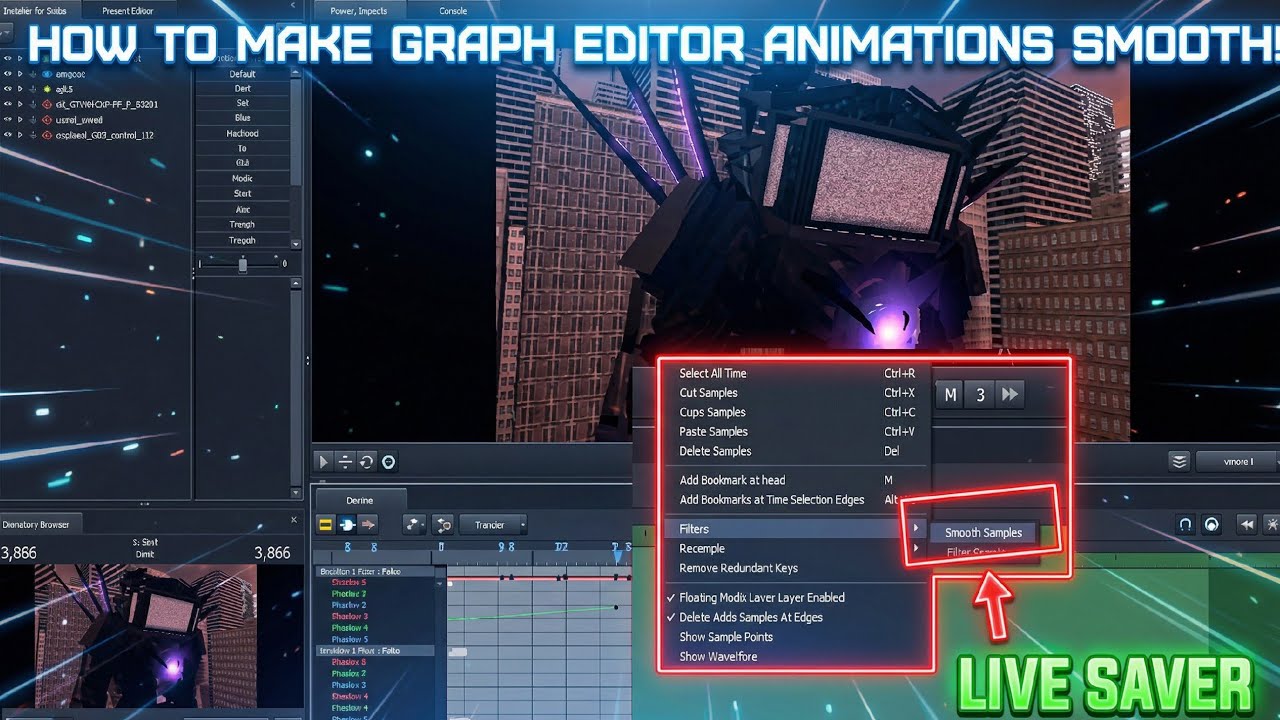Click the play arrow icon below viewport

323,461
